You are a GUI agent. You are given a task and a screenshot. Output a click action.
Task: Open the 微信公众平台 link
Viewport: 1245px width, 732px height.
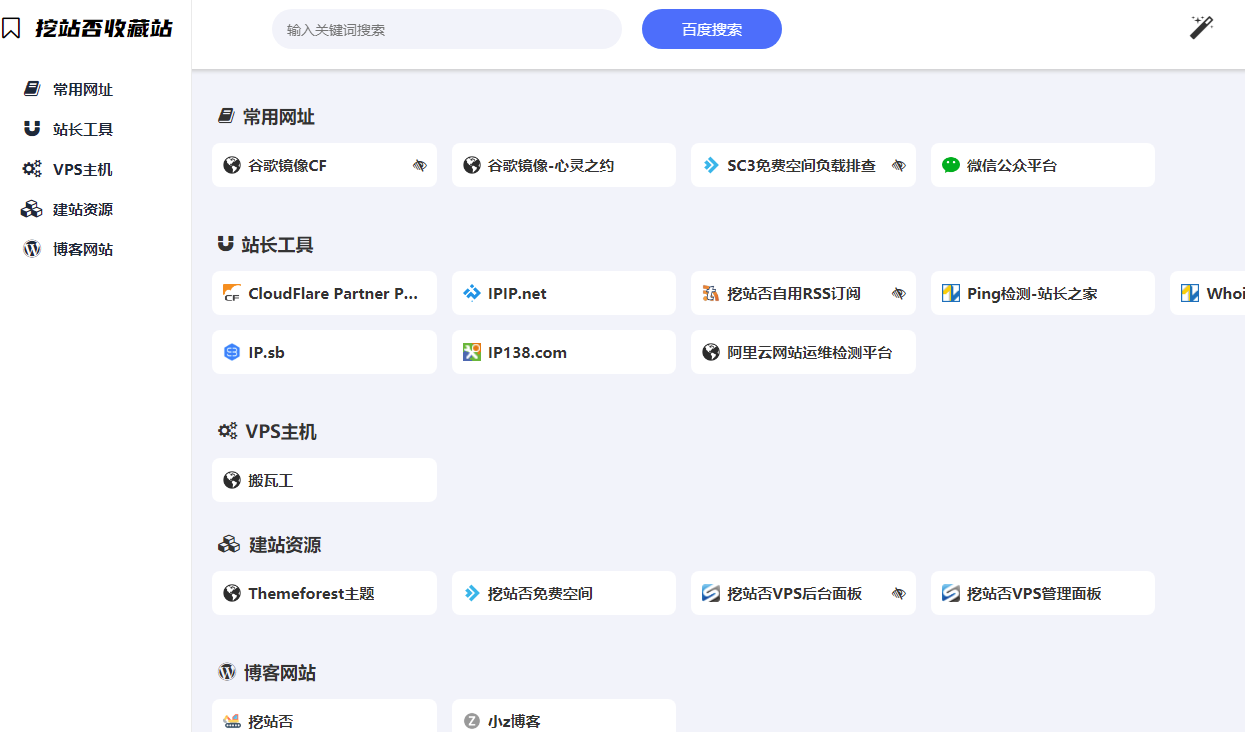tap(1043, 165)
